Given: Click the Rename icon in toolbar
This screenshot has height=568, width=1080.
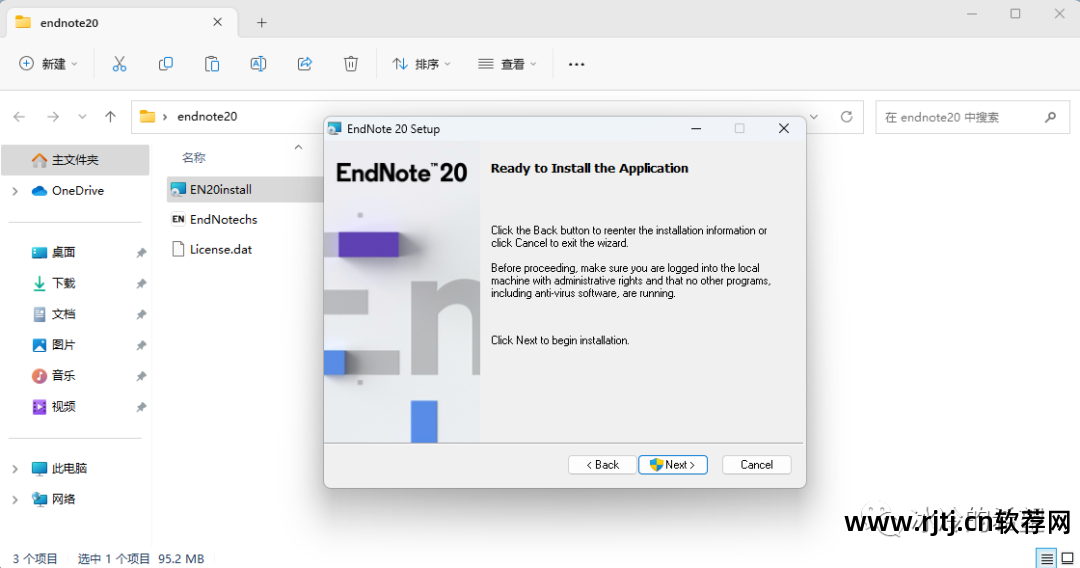Looking at the screenshot, I should coord(258,64).
